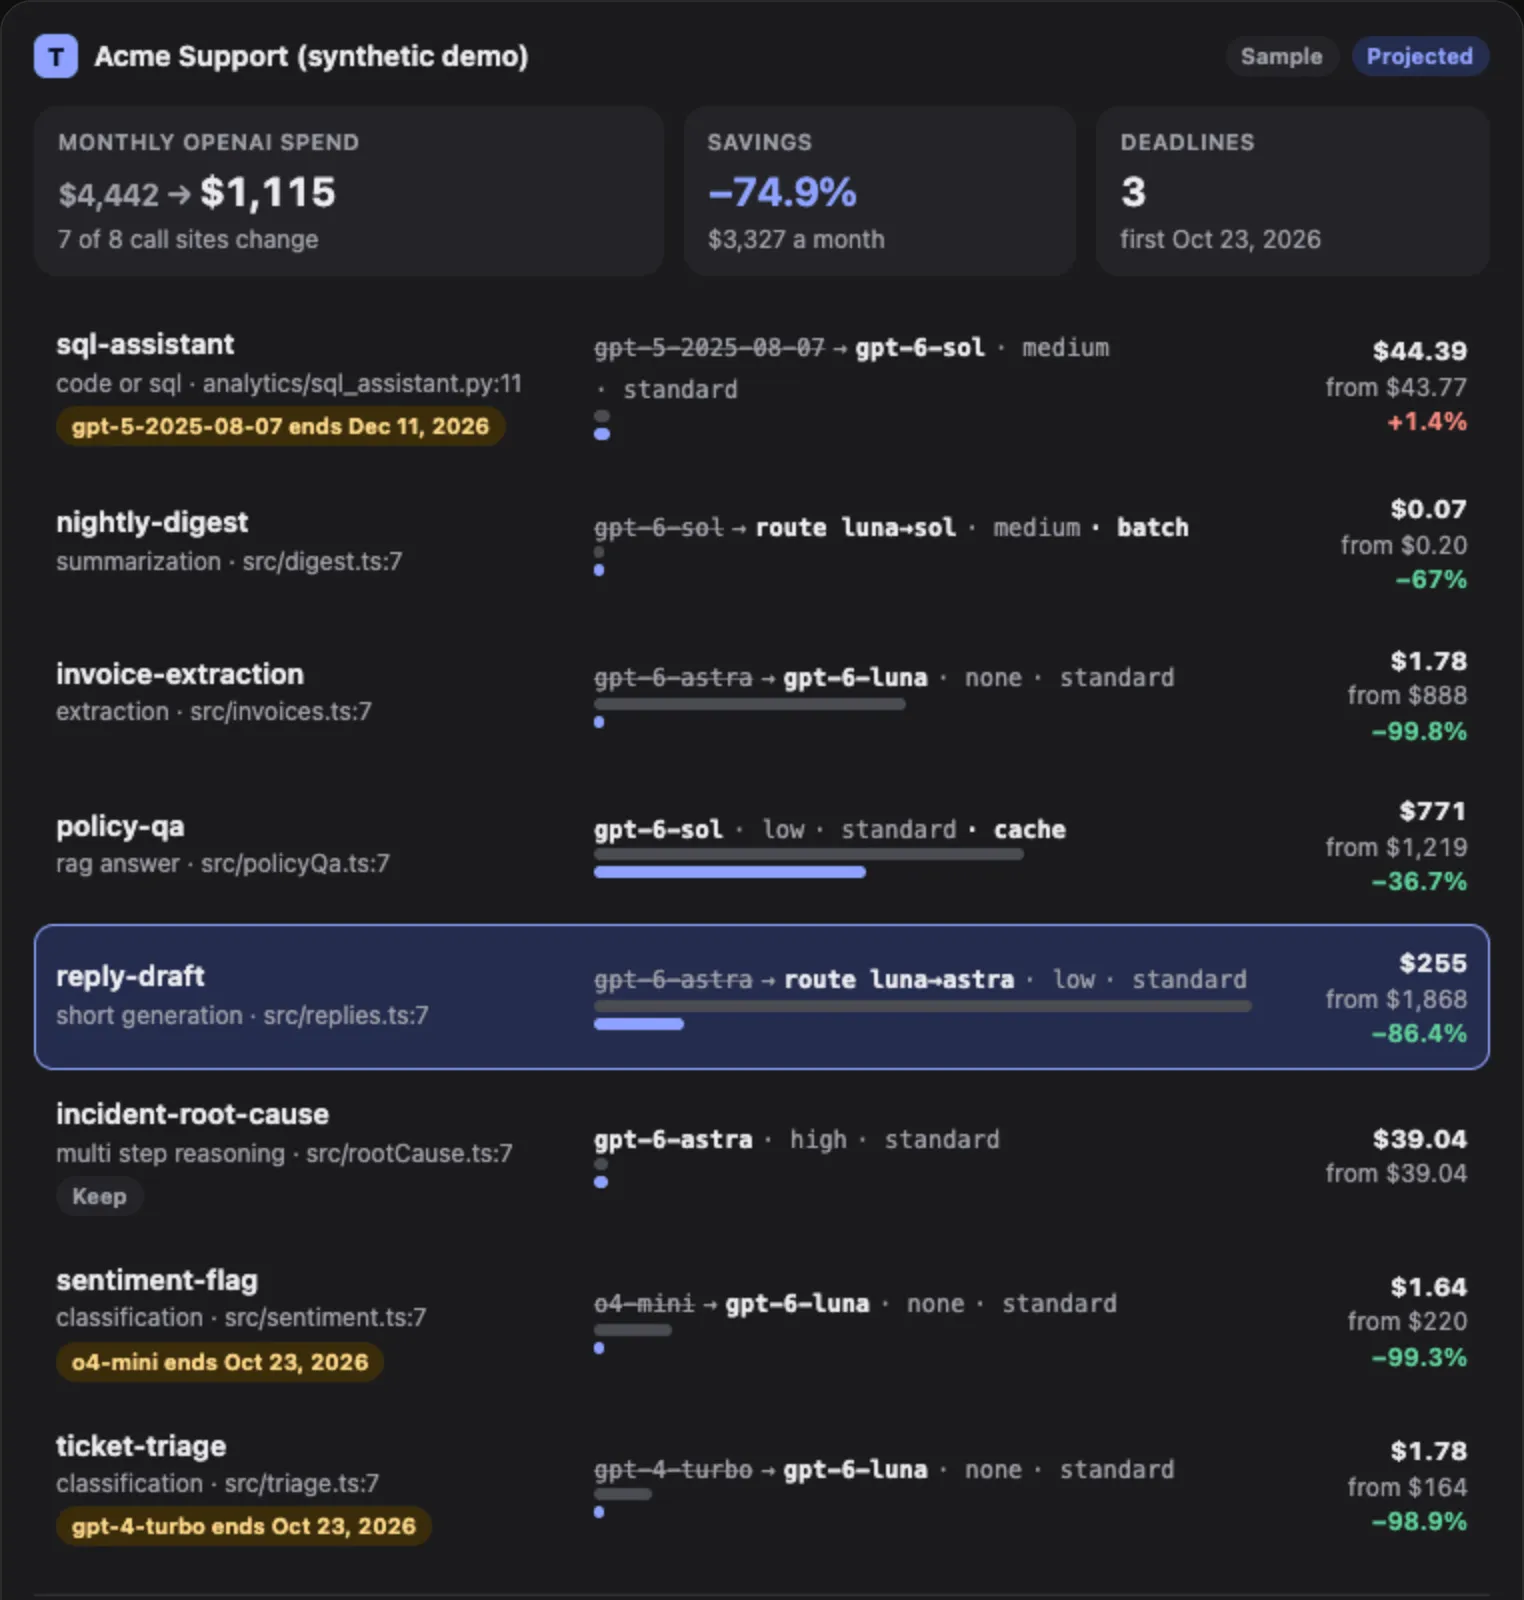Select the sentiment-flag call site name

click(157, 1280)
